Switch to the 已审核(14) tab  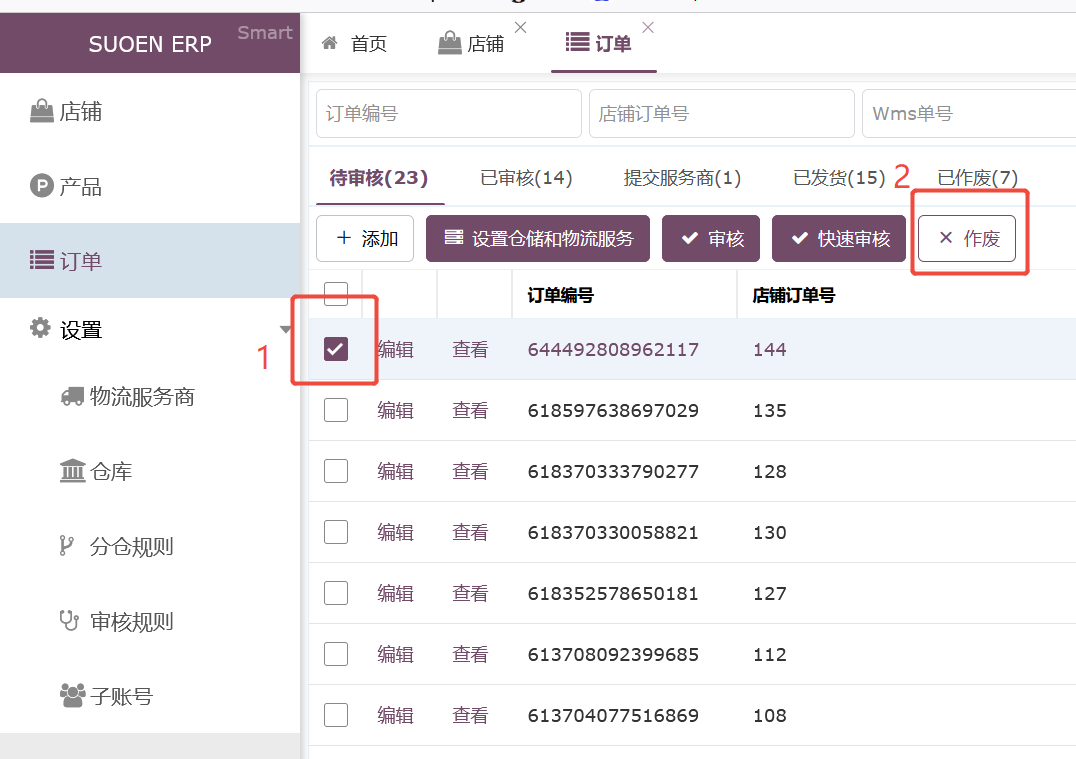(526, 178)
